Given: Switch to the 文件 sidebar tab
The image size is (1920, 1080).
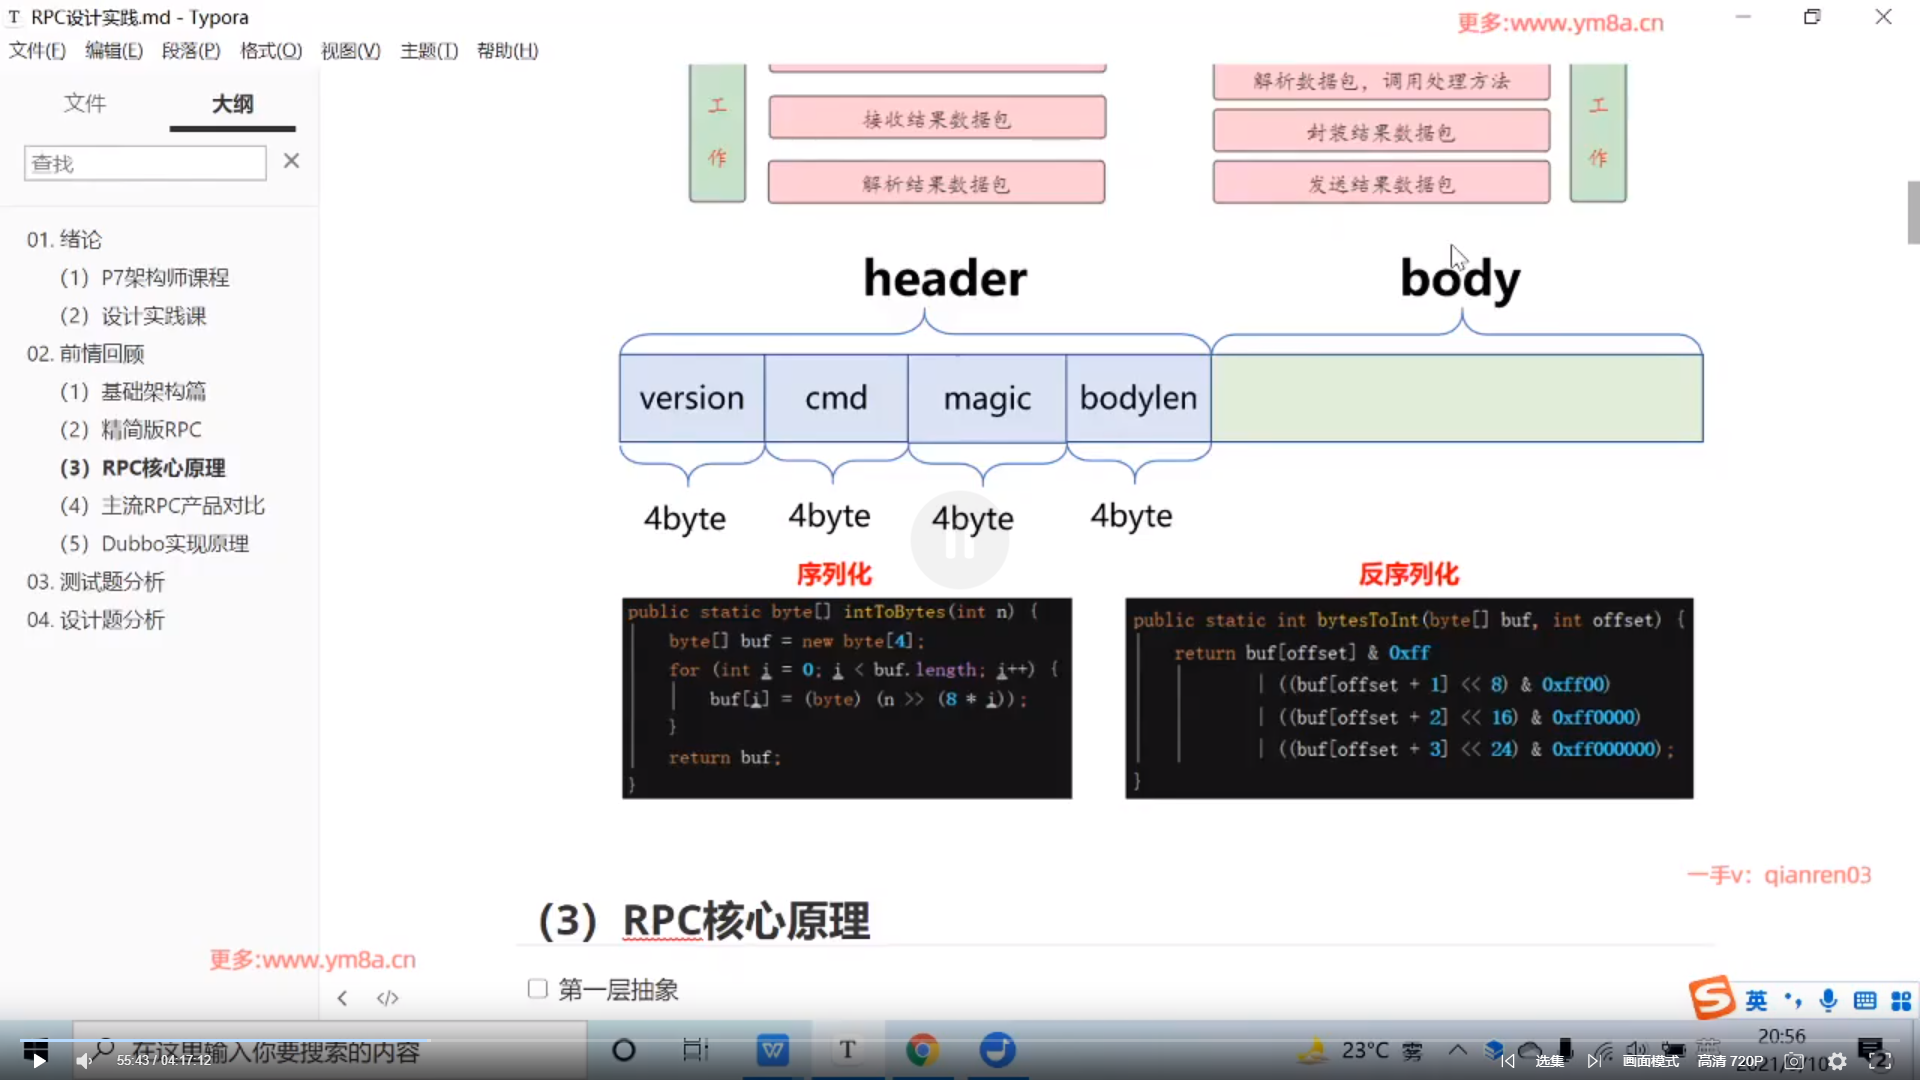Looking at the screenshot, I should 84,103.
